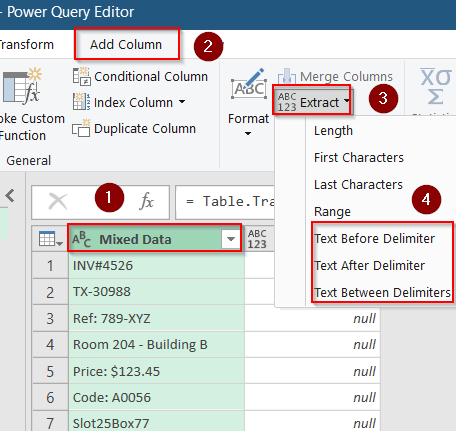Open the table menu corner icon

50,239
